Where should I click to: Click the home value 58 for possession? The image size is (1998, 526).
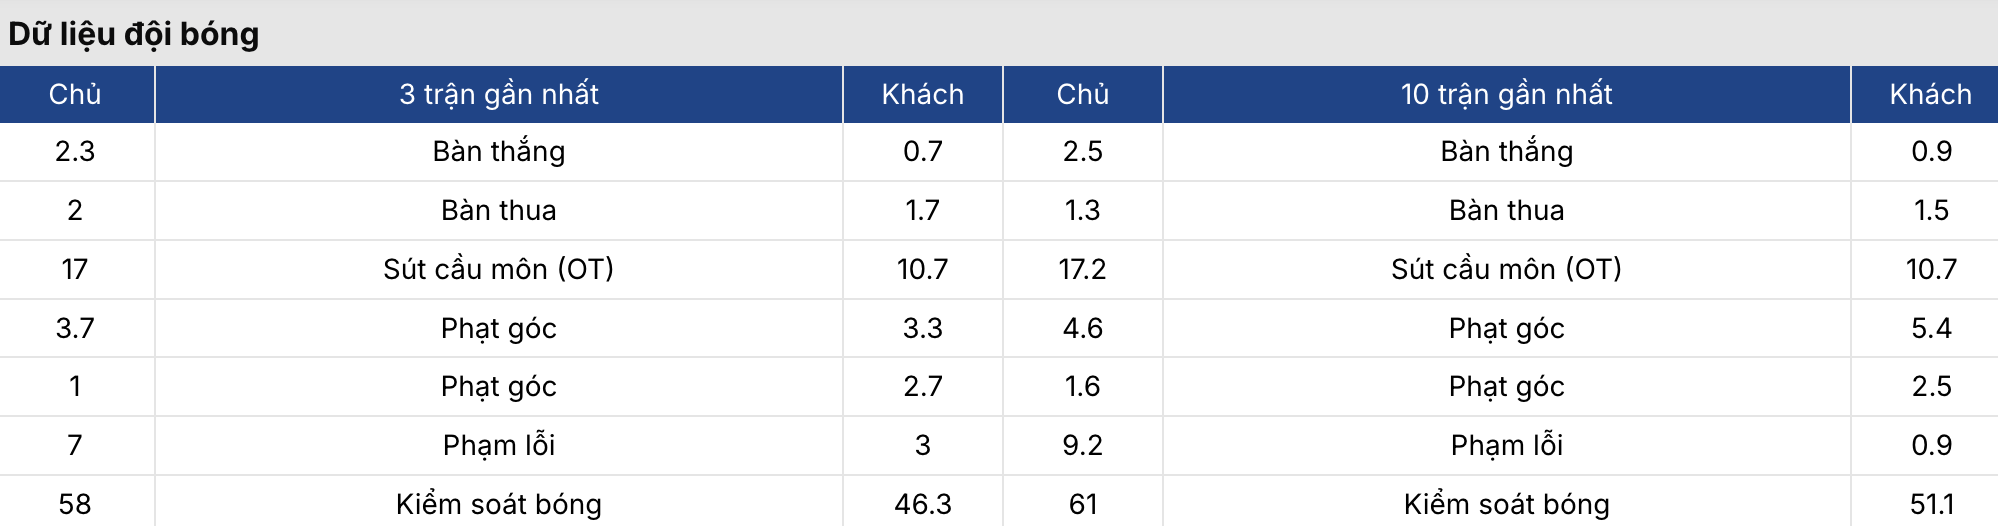pos(75,504)
